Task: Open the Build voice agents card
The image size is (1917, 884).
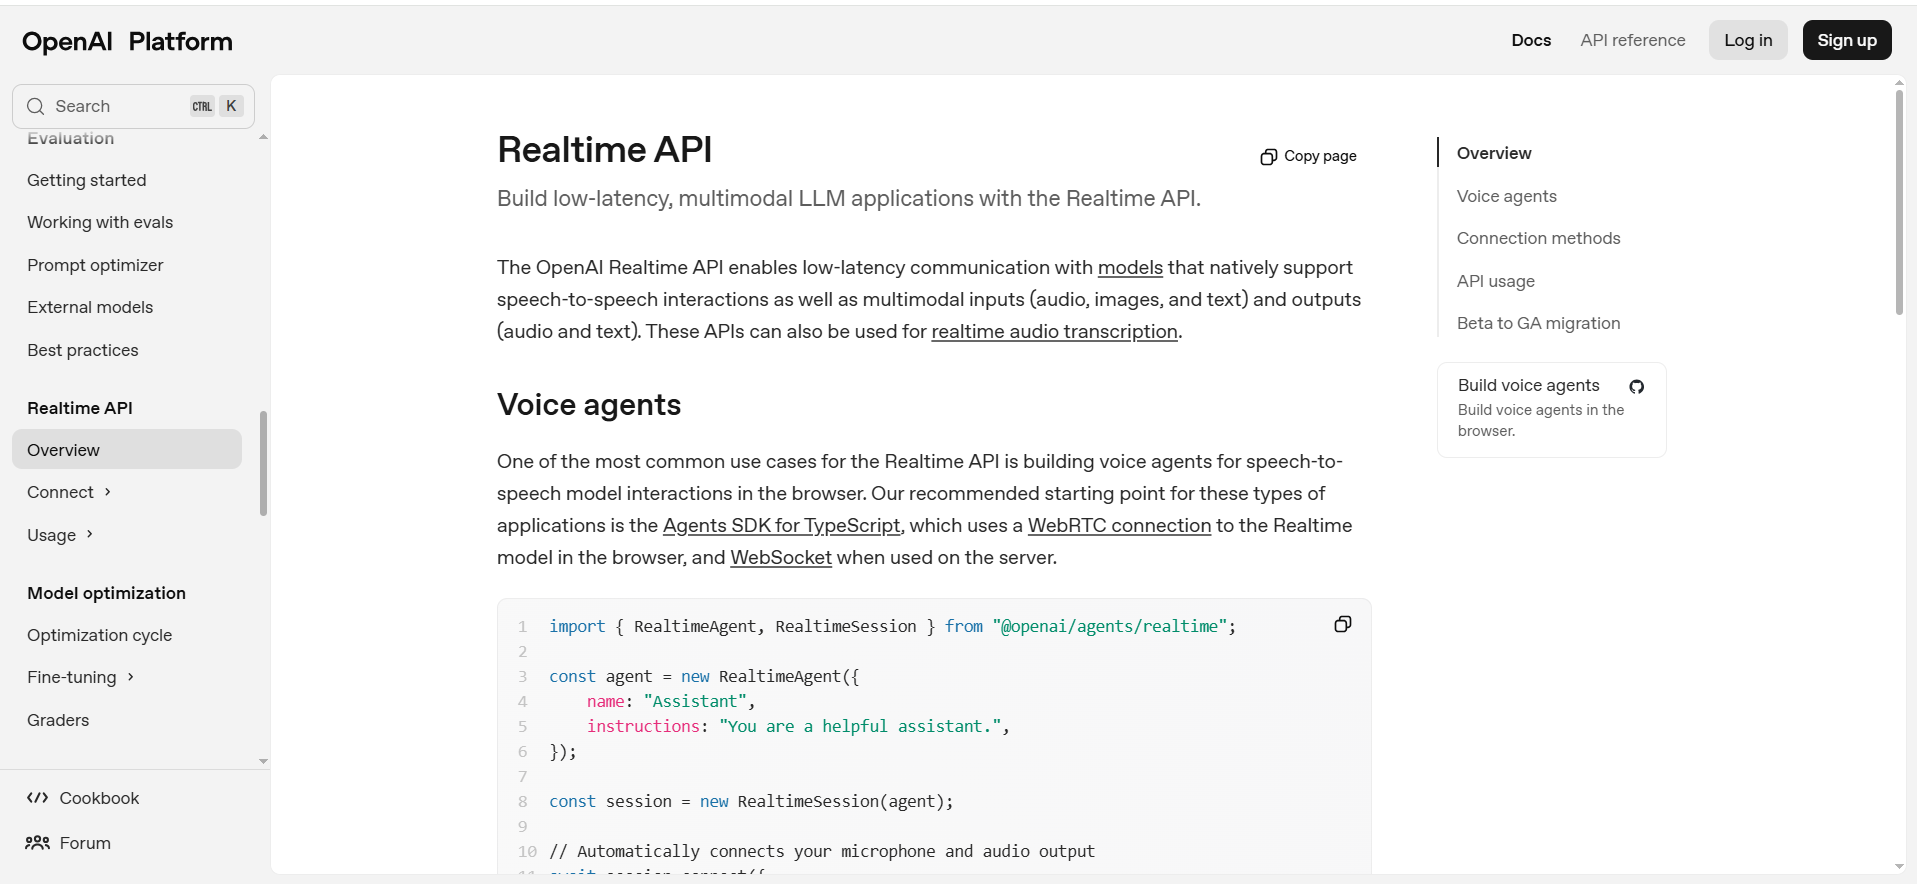Action: tap(1551, 409)
